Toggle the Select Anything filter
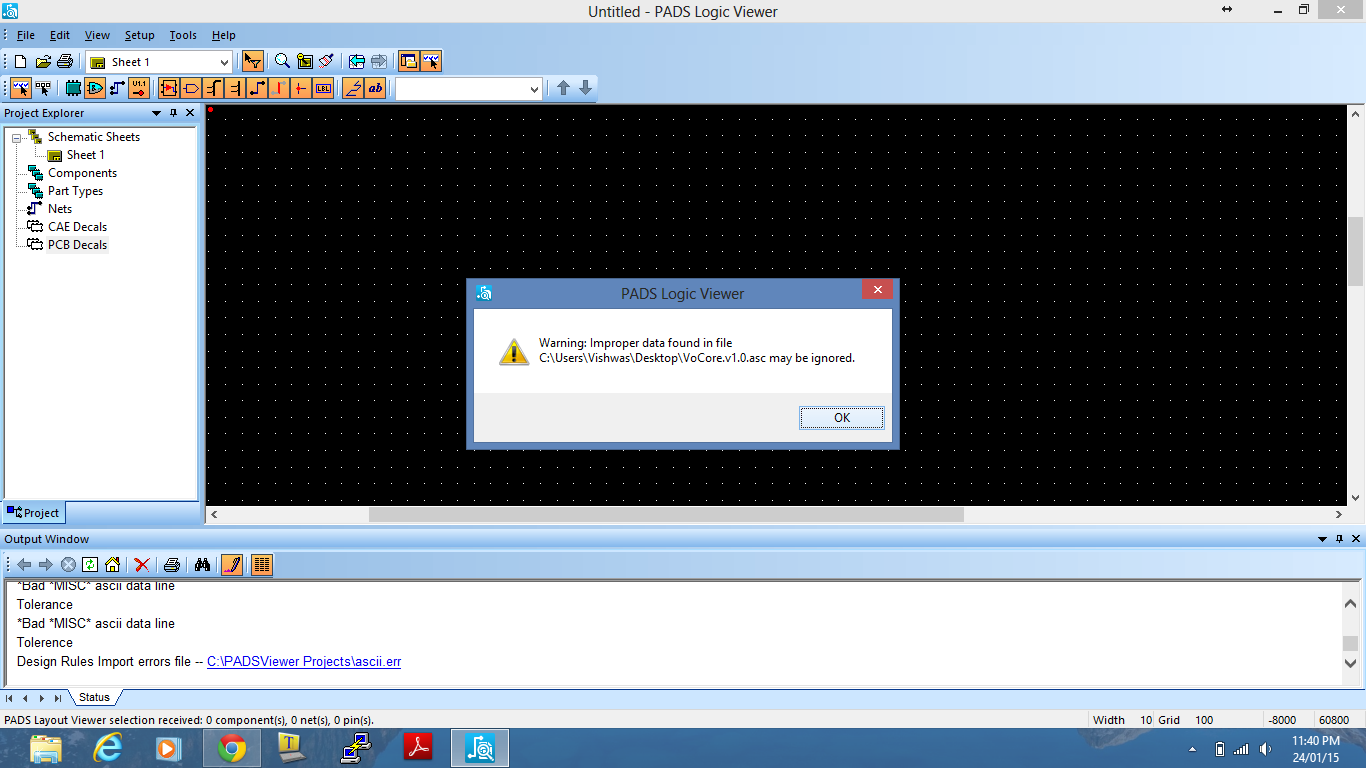 click(20, 89)
